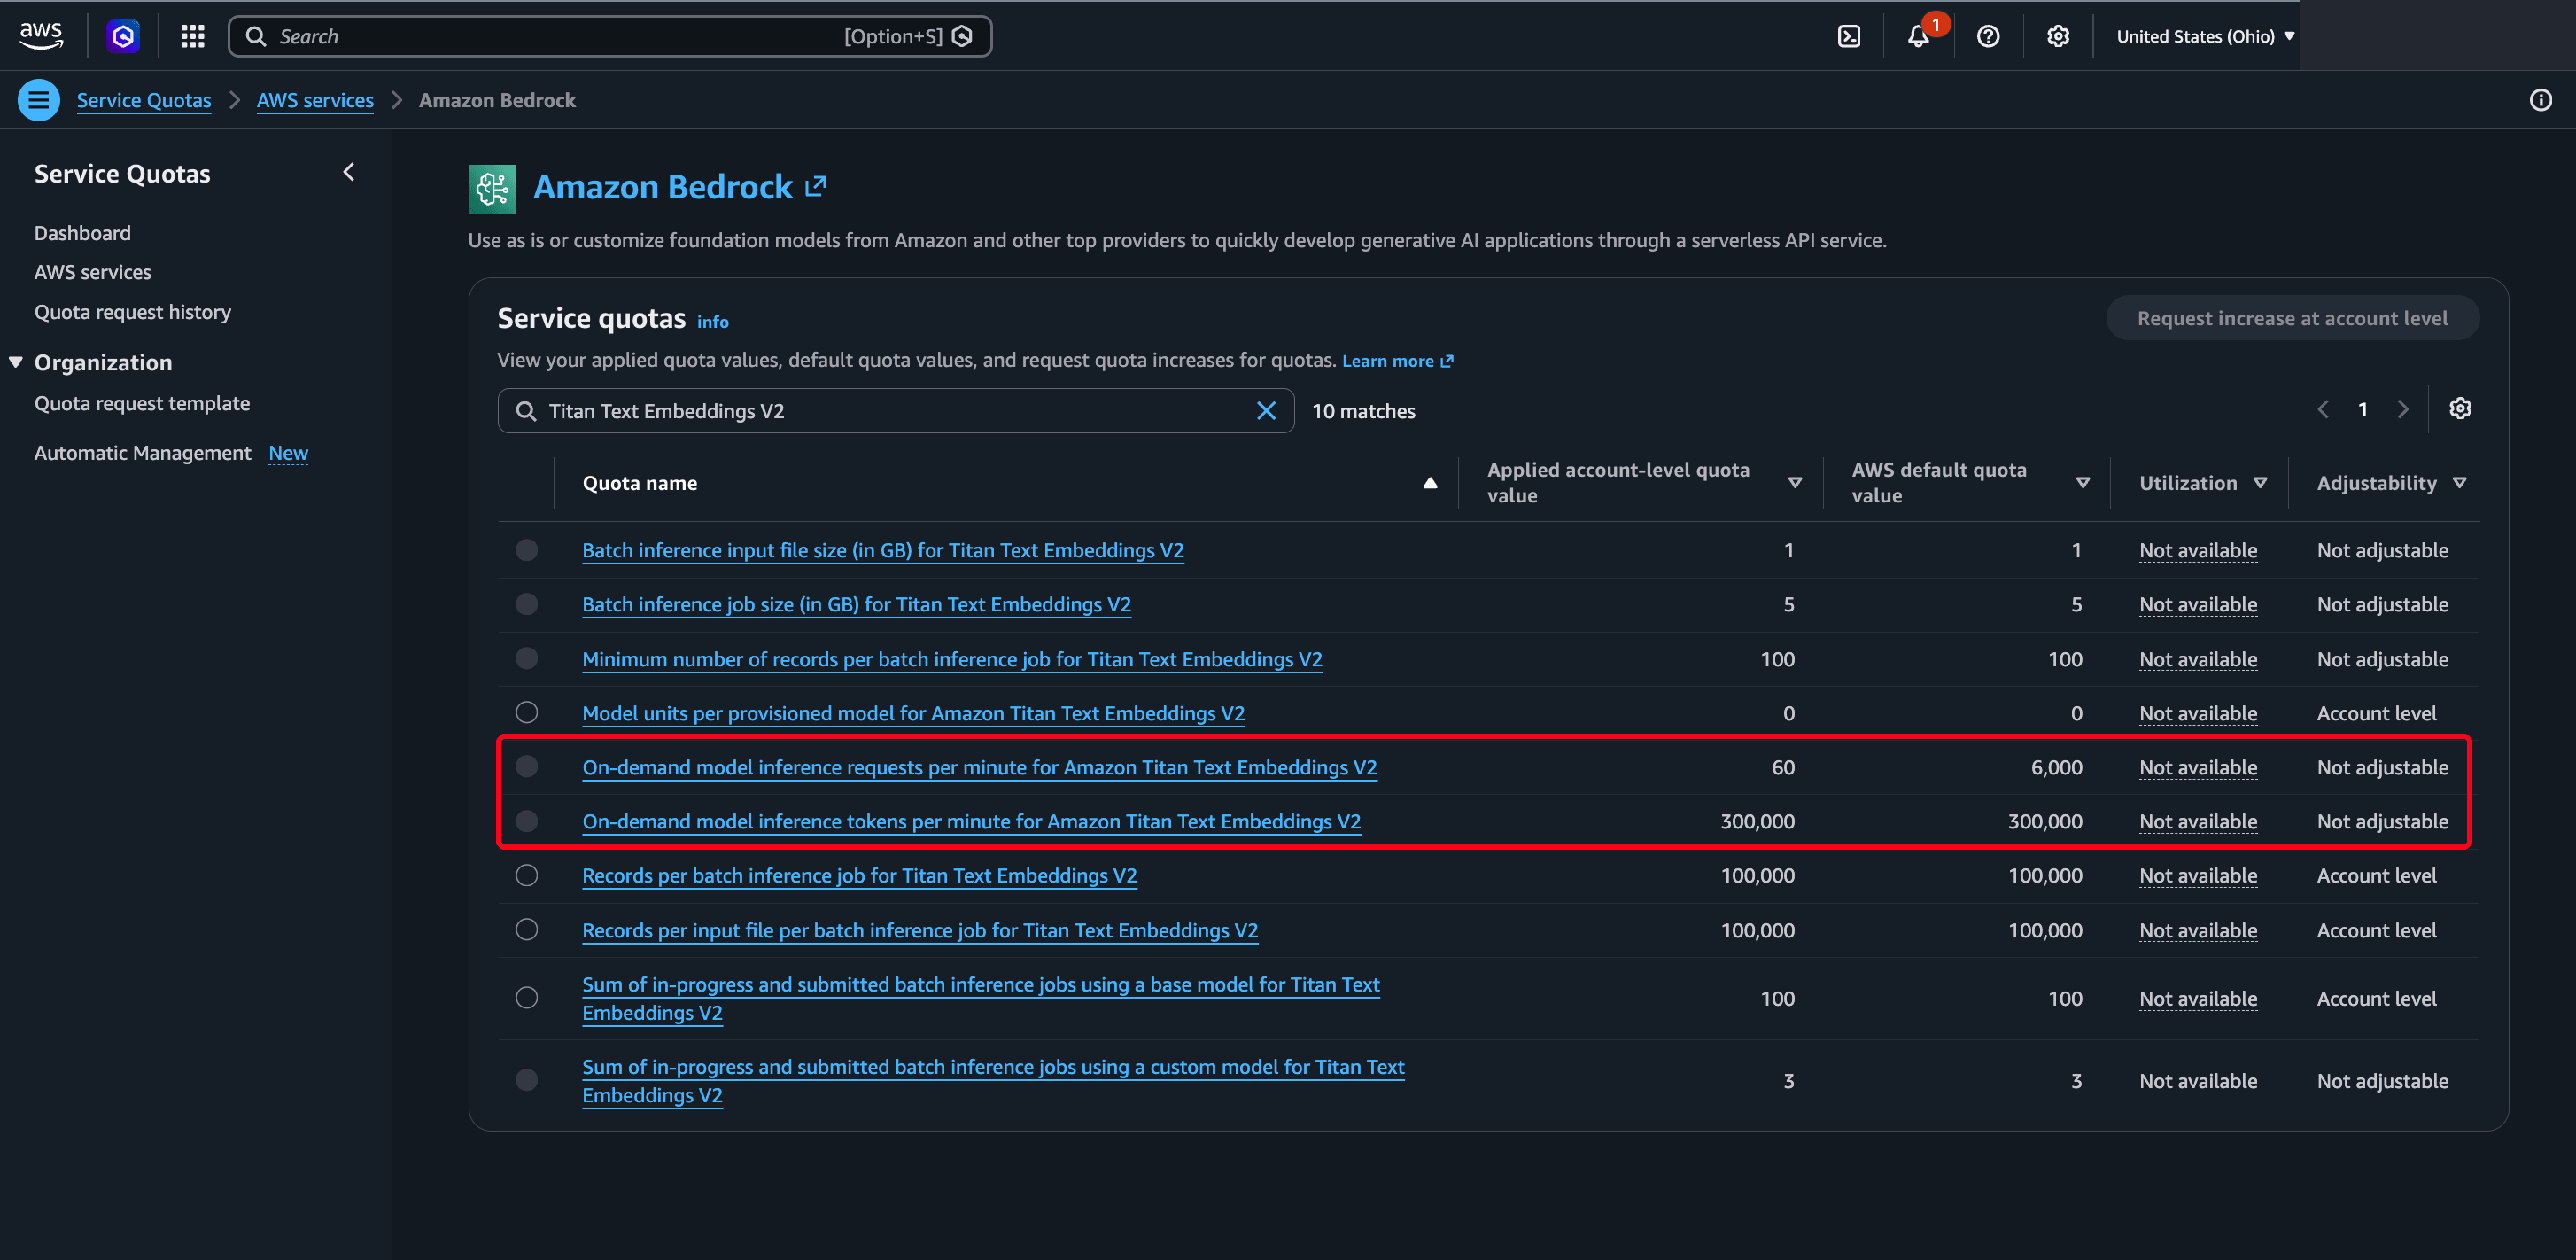Sort by Quota name ascending arrow
This screenshot has height=1260, width=2576.
(1430, 483)
